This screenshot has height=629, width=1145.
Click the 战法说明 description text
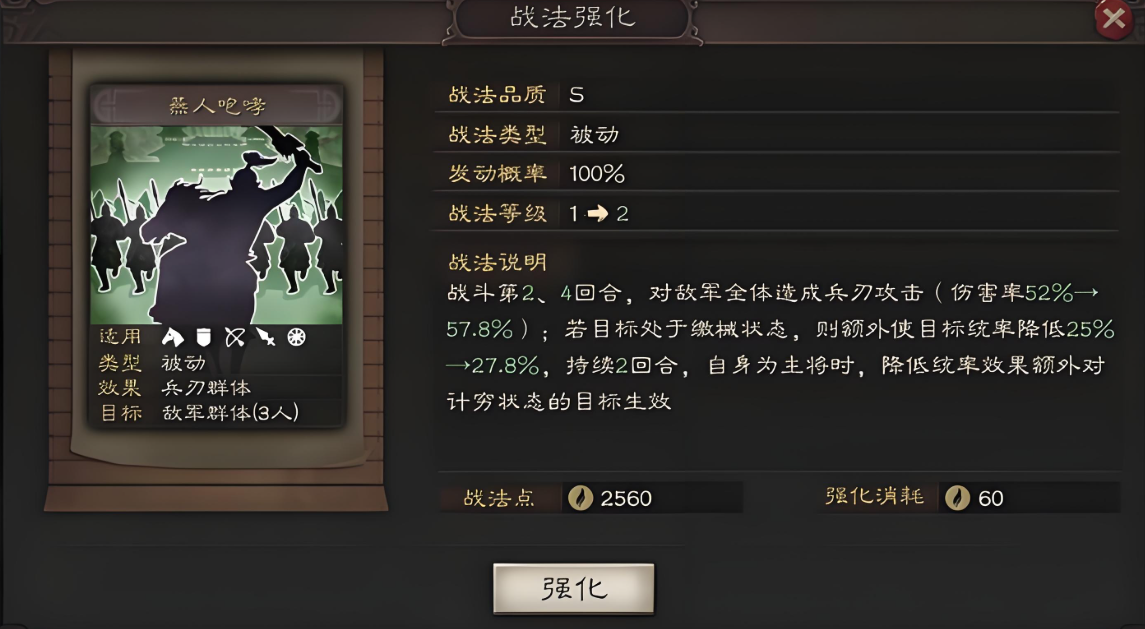(781, 347)
